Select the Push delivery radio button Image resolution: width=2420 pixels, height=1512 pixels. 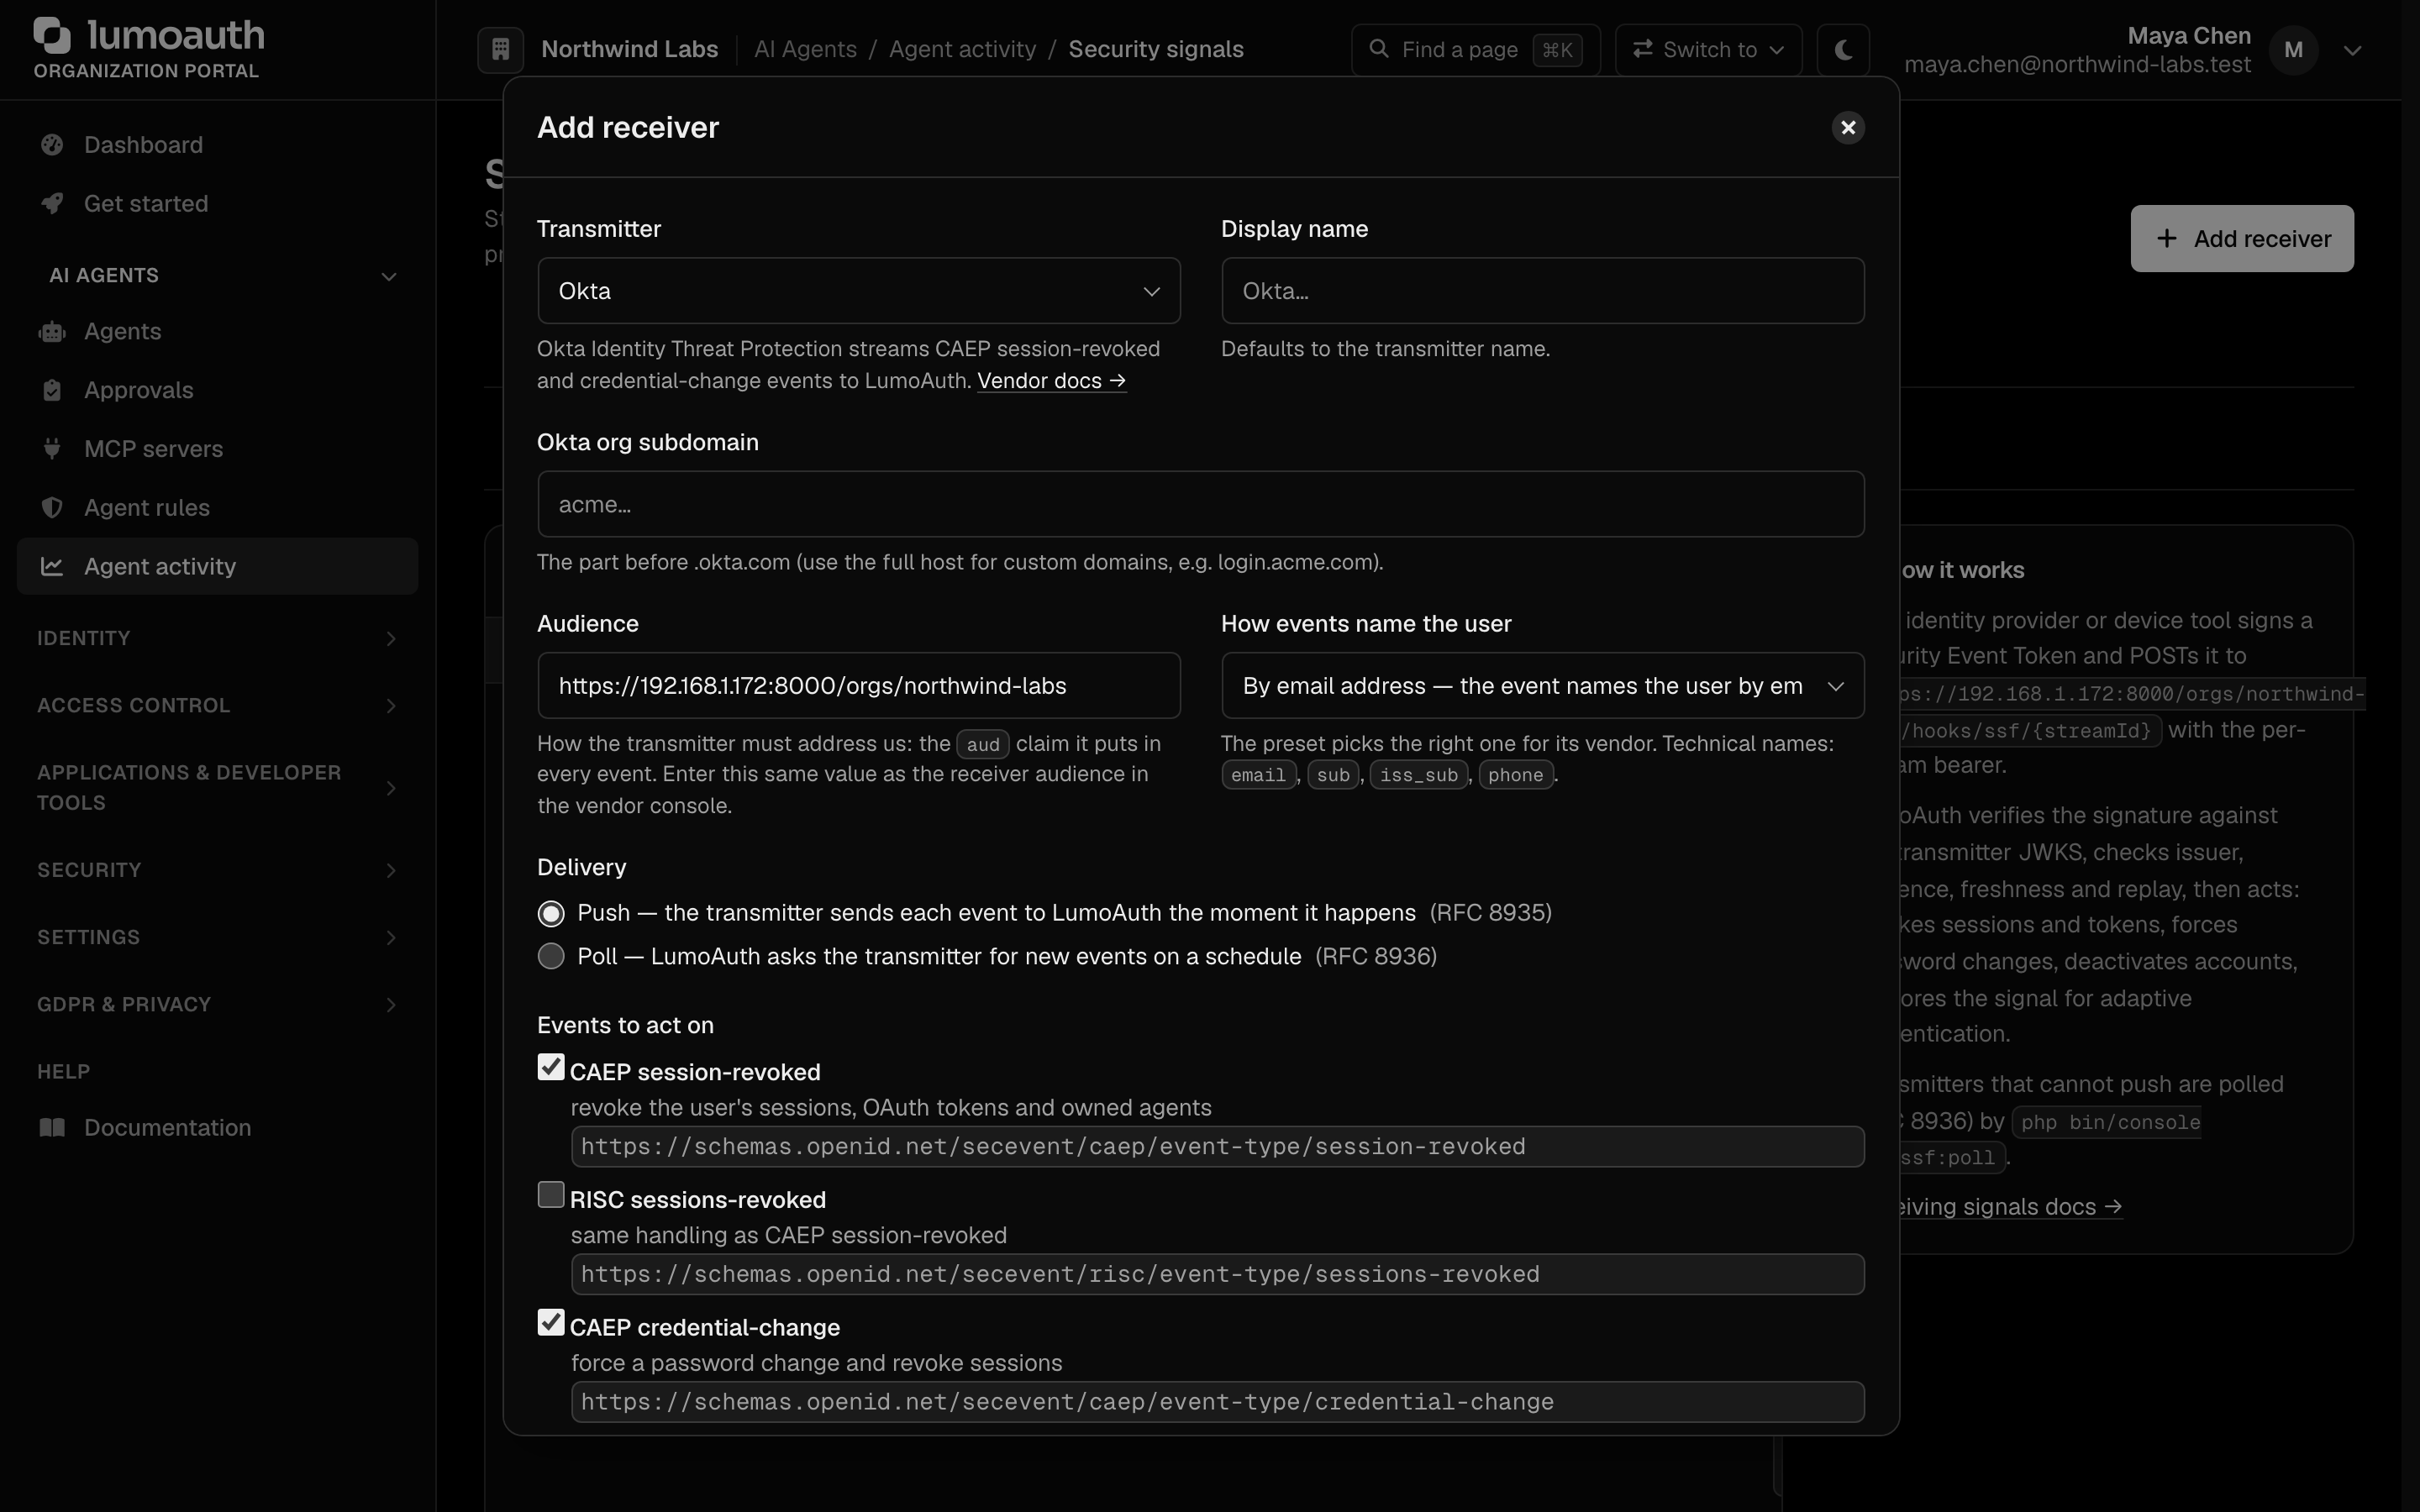pos(551,914)
